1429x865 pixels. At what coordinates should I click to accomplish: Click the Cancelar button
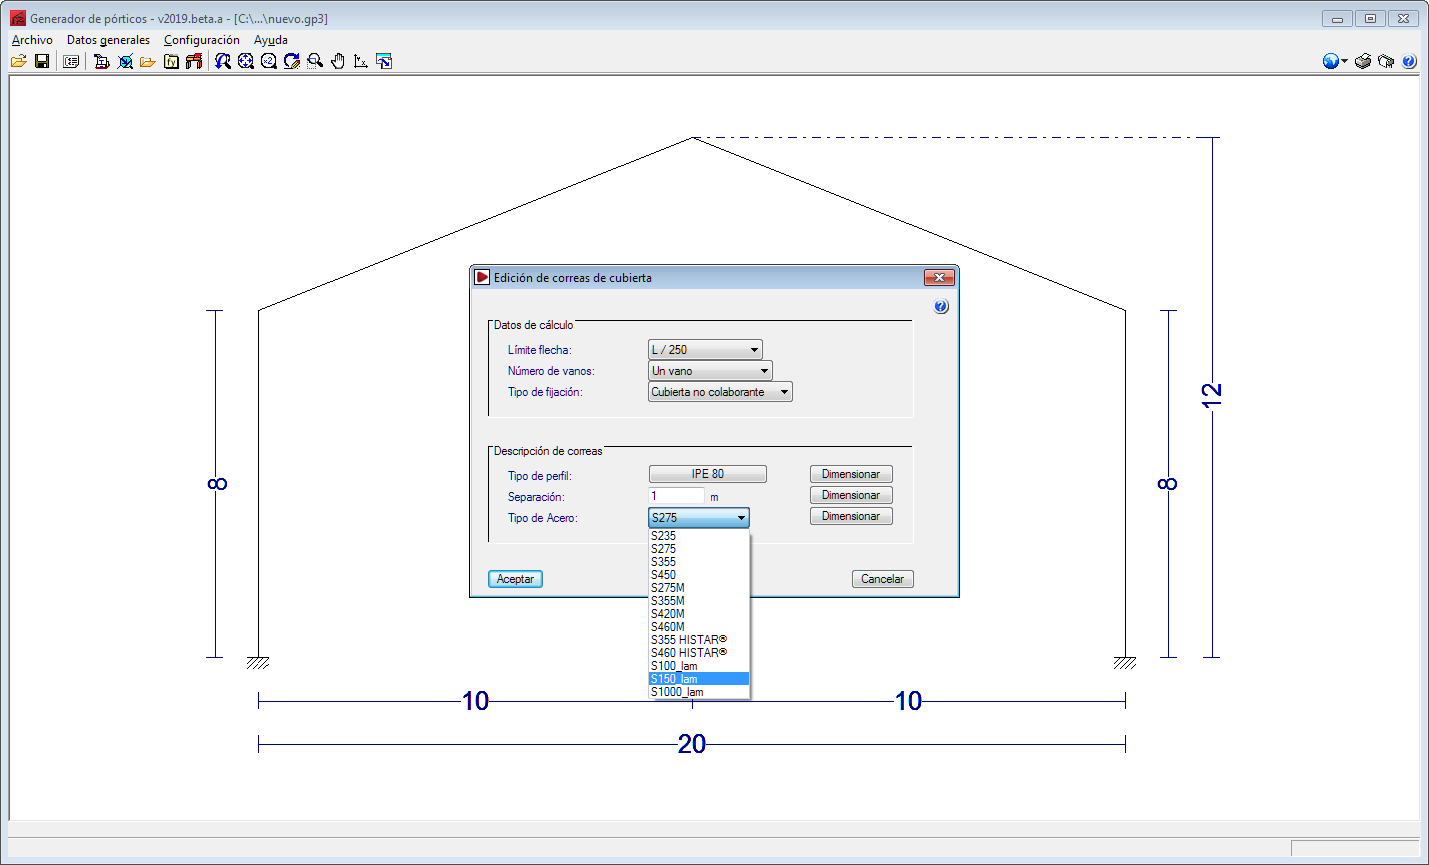(x=883, y=579)
